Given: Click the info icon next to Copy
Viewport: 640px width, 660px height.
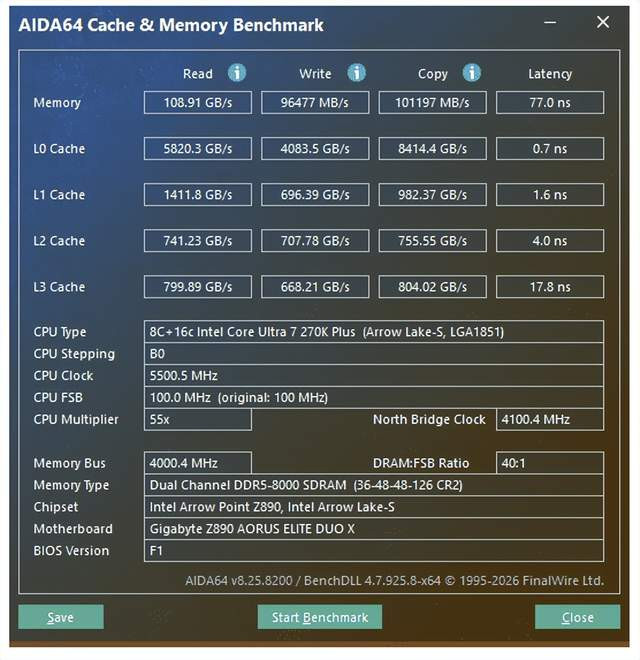Looking at the screenshot, I should pyautogui.click(x=472, y=73).
